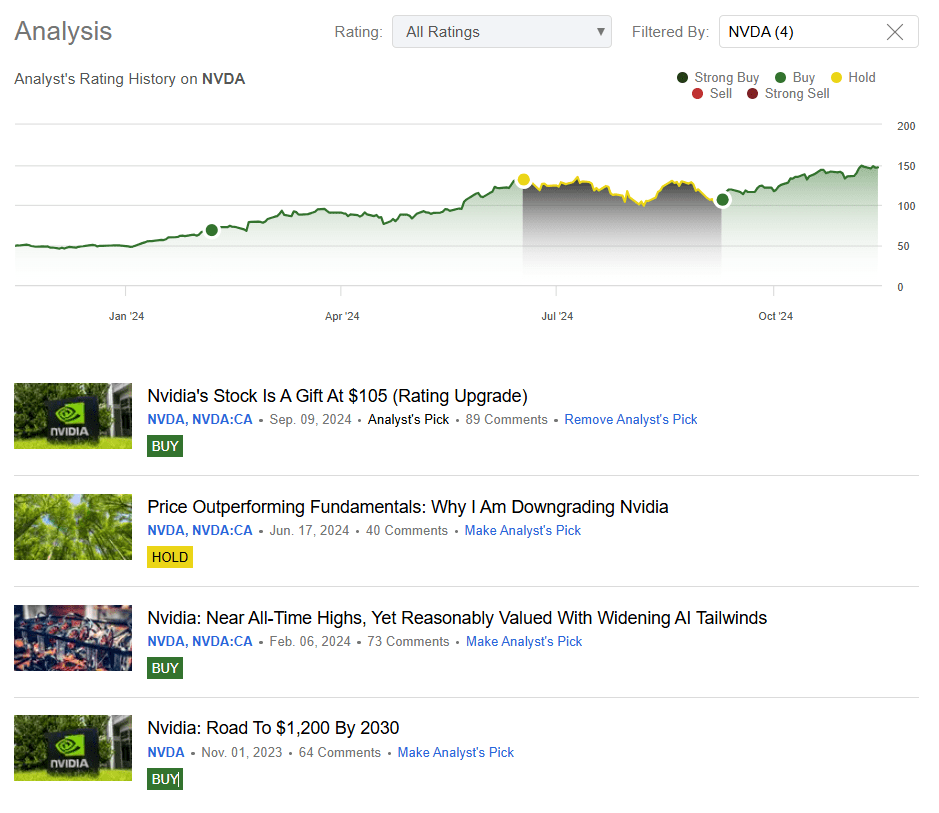Click the February Buy marker on chart
The image size is (939, 813).
click(211, 230)
